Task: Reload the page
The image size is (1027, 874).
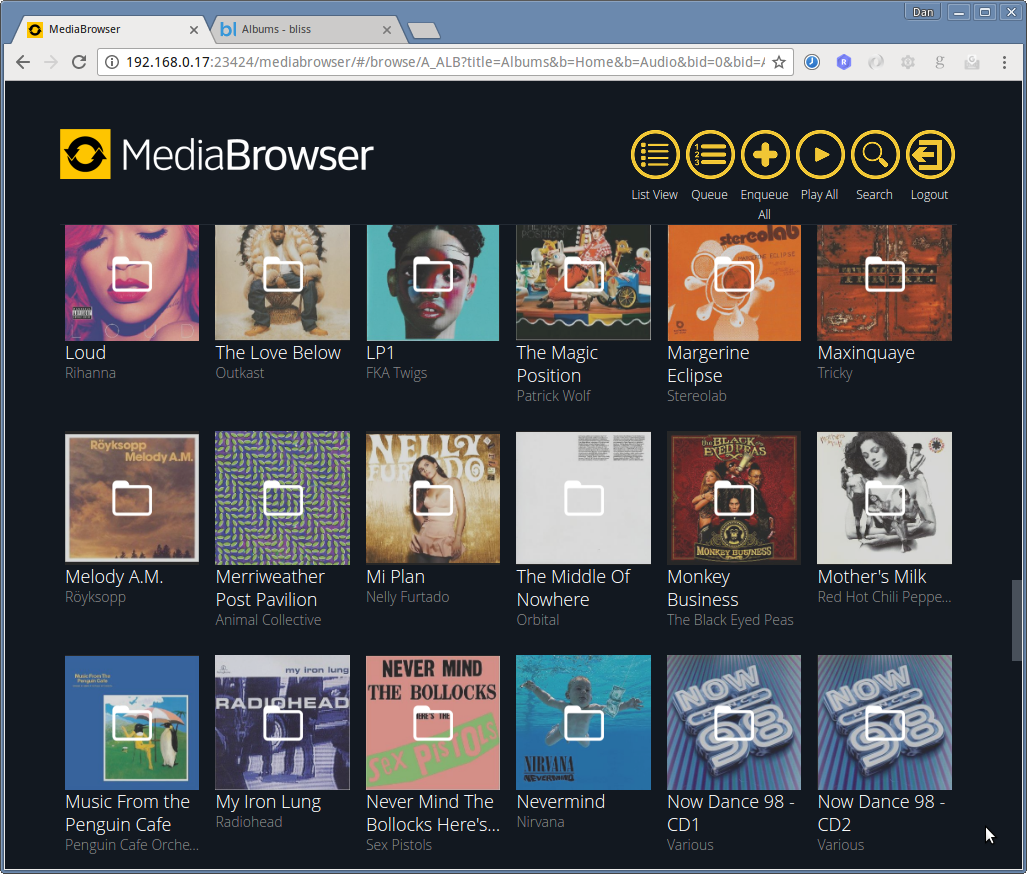Action: [79, 62]
